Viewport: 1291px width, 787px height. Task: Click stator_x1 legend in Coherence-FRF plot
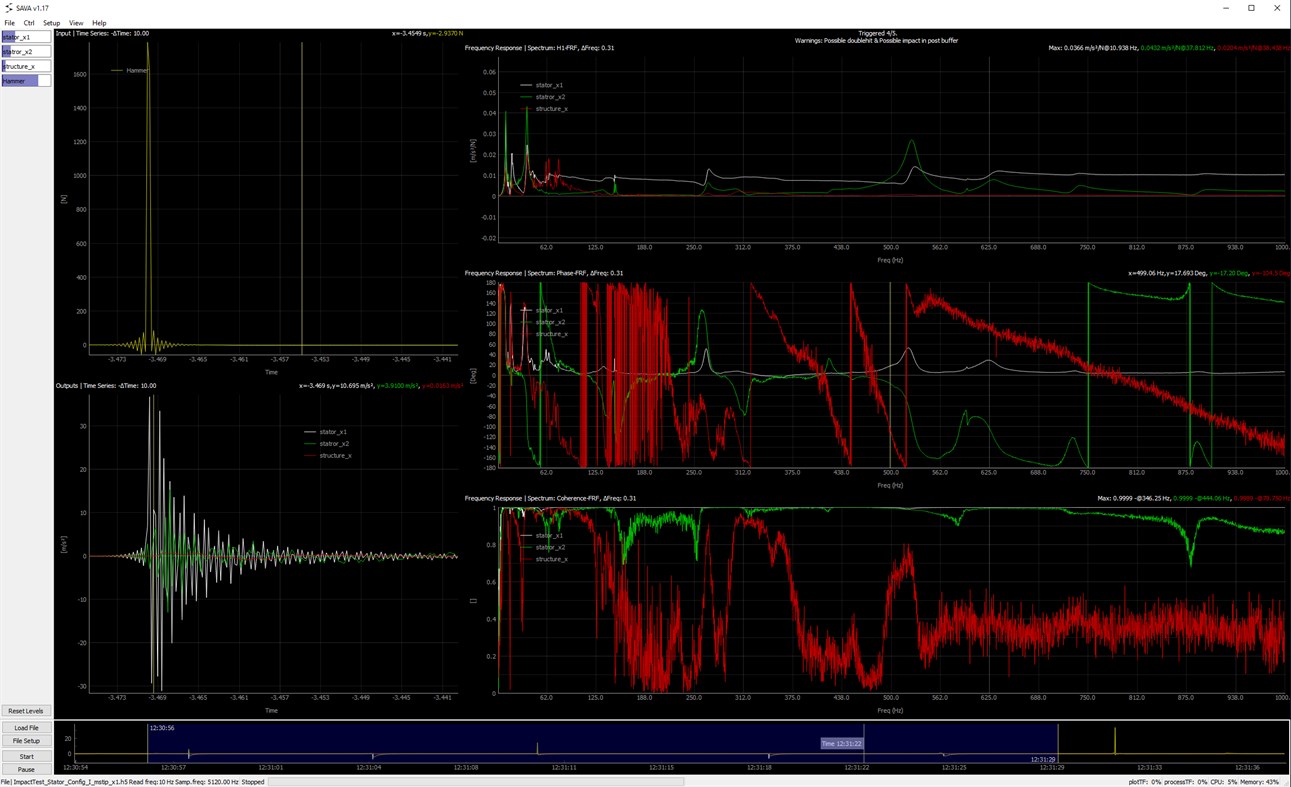point(541,536)
